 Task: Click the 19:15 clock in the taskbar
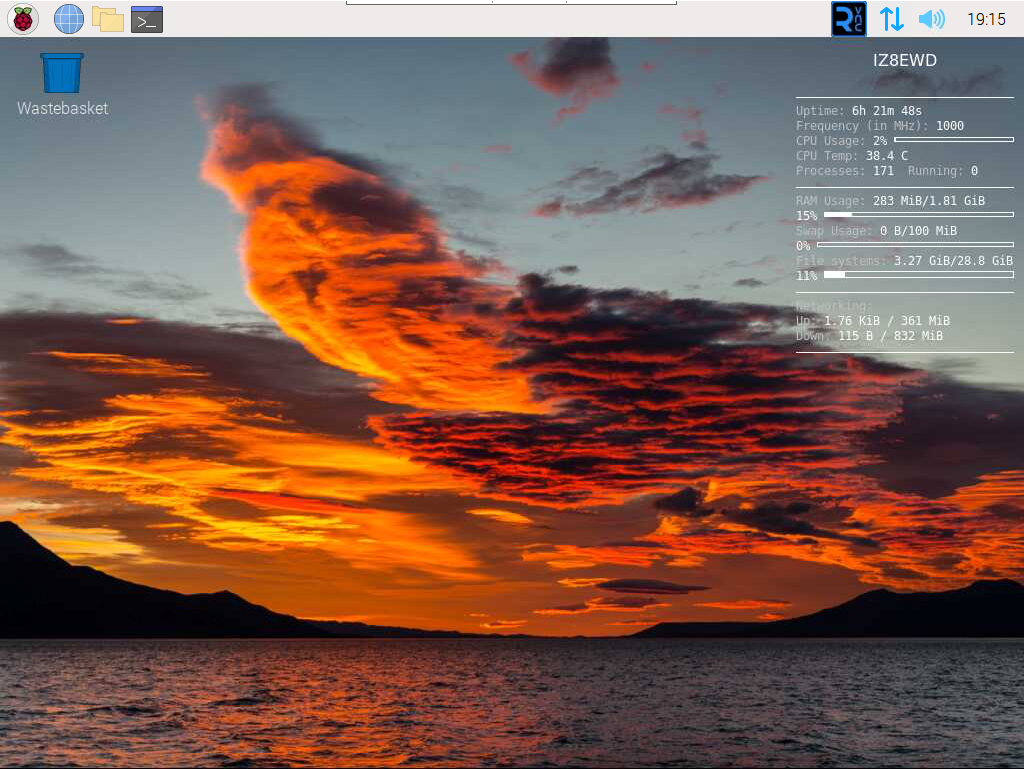(x=986, y=20)
